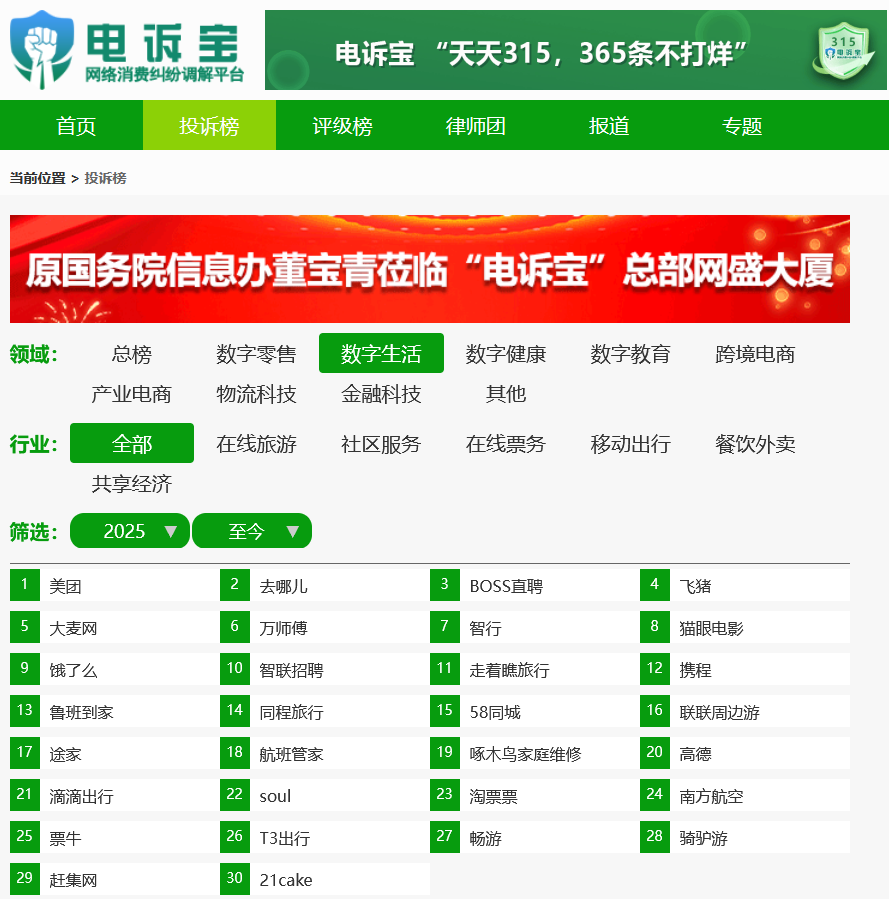Select the 投诉榜 navigation tab
This screenshot has width=889, height=899.
[x=209, y=126]
